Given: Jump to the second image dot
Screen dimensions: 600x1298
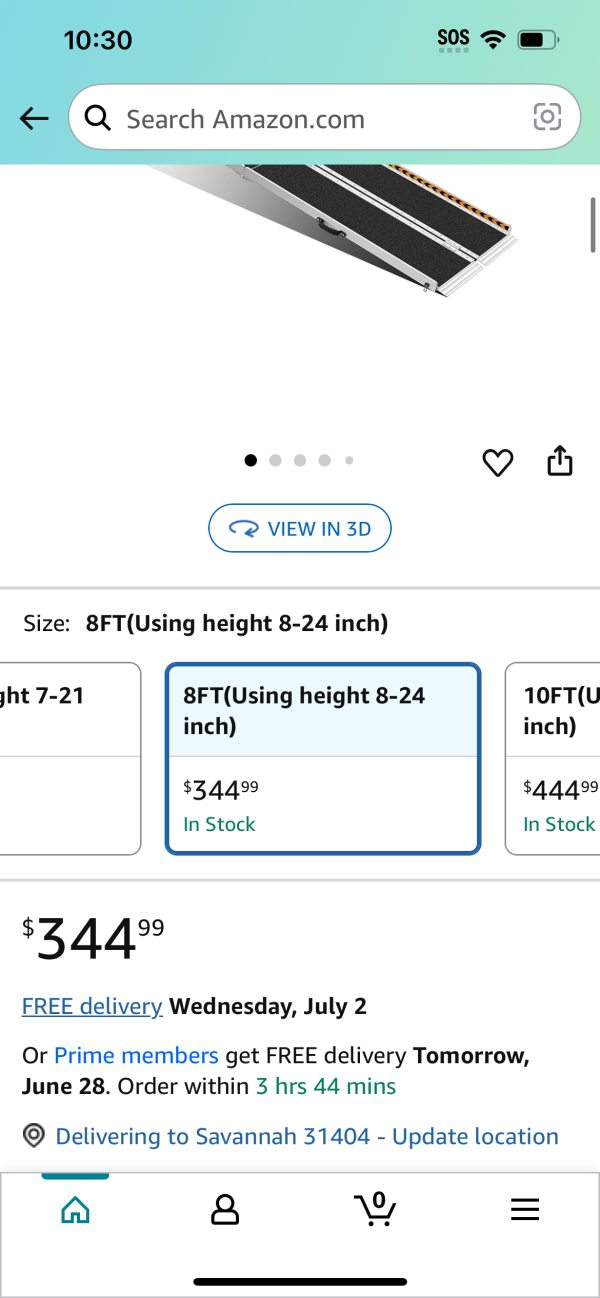Looking at the screenshot, I should point(275,461).
